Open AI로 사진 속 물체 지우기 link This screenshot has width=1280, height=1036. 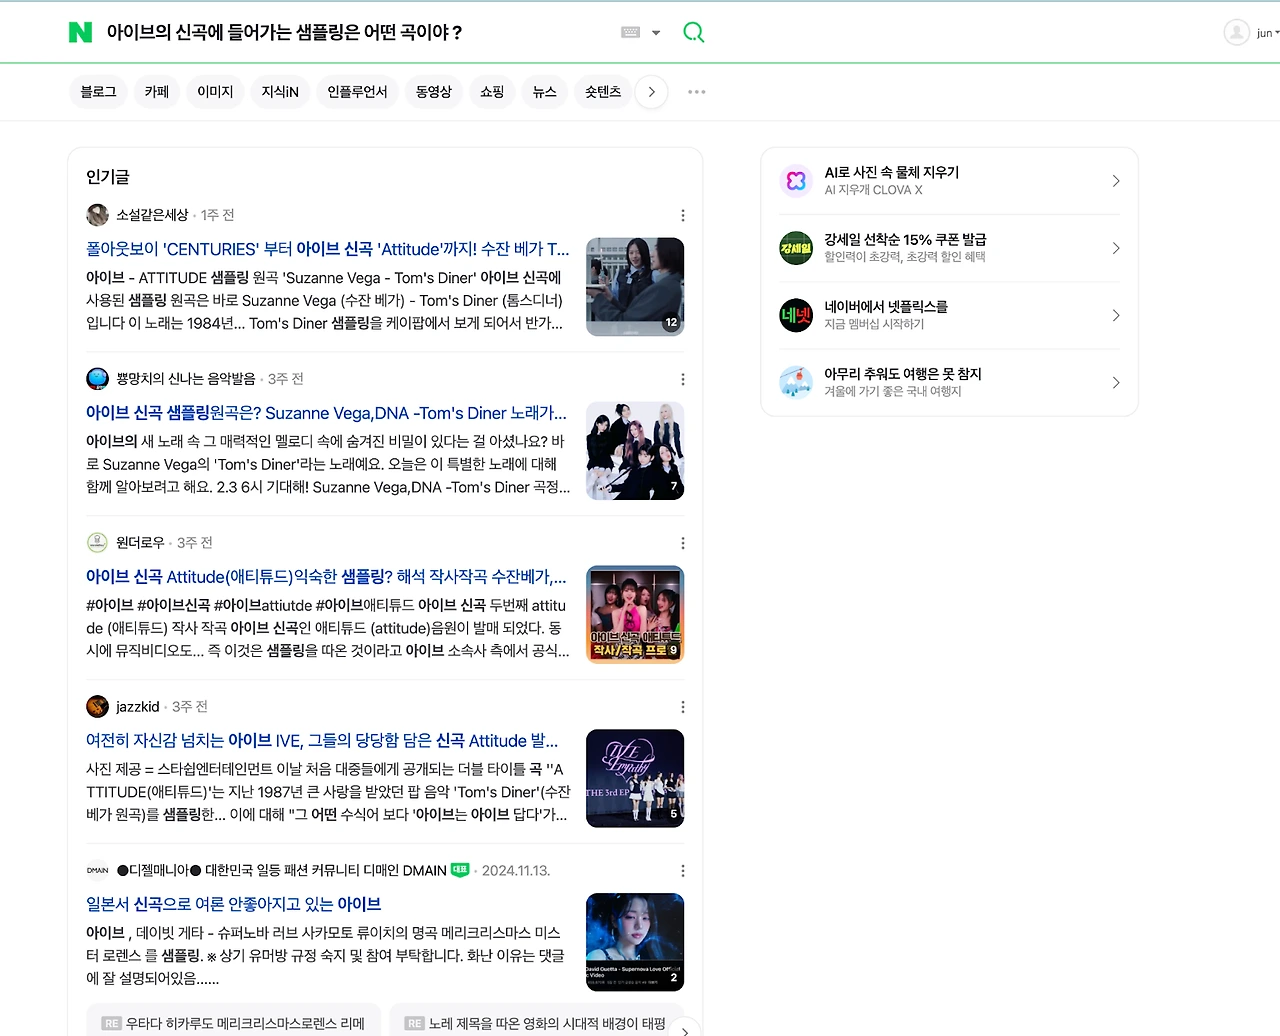point(892,173)
